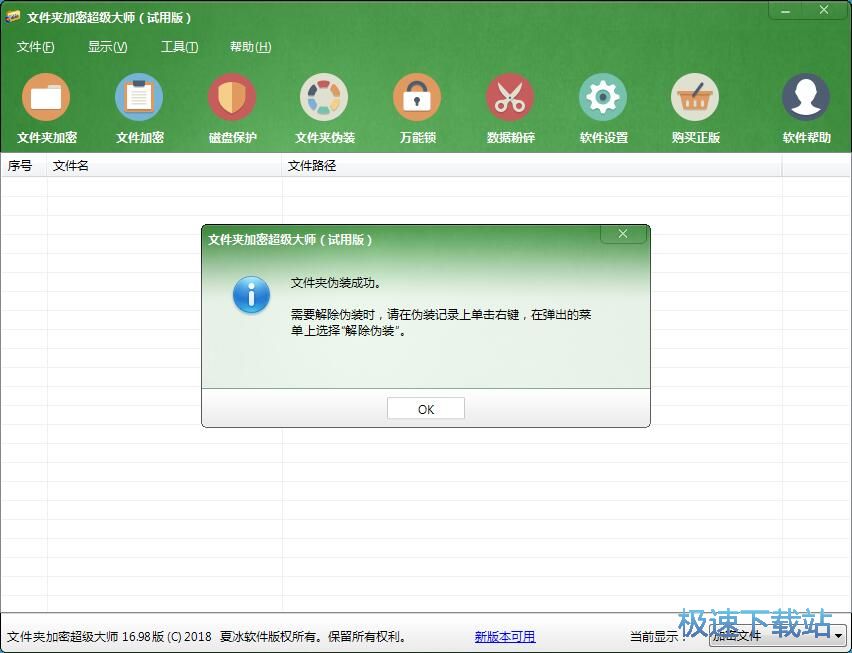Screen dimensions: 852x653
Task: Sort by 文件路径 column header
Action: coord(532,166)
